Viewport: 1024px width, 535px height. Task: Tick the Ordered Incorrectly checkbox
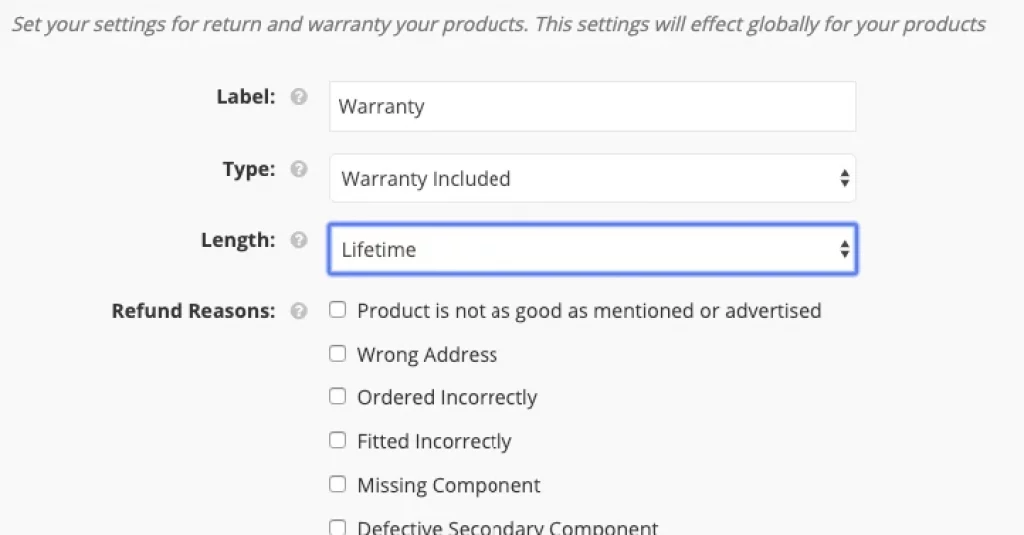coord(338,397)
